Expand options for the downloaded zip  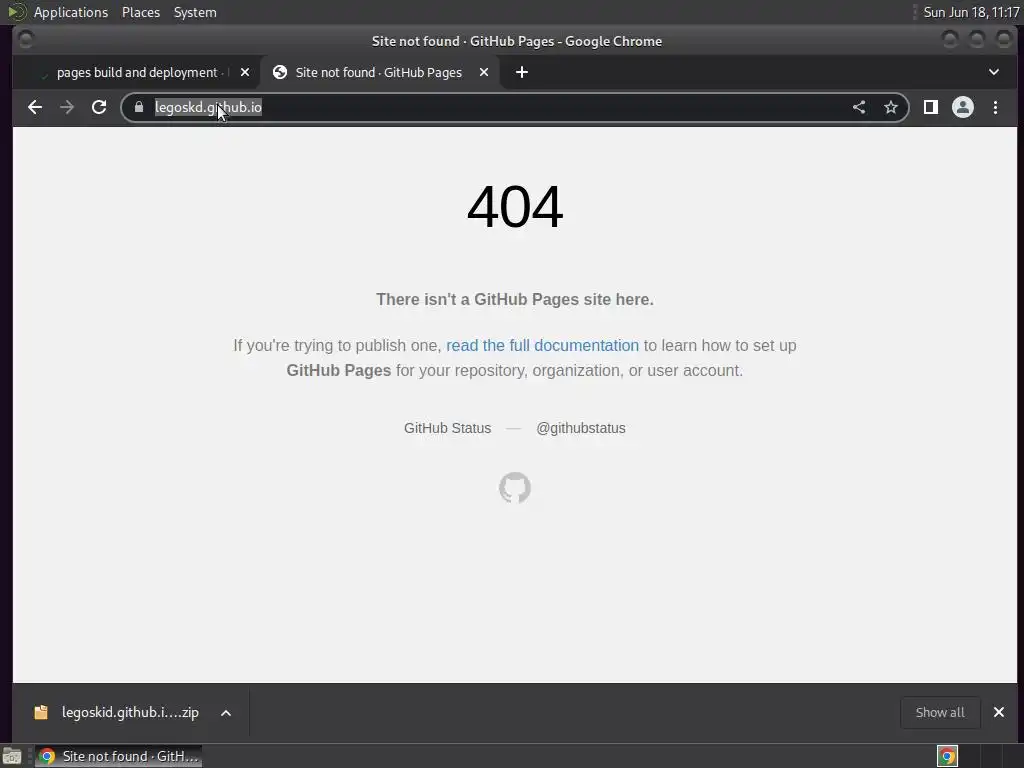(226, 713)
